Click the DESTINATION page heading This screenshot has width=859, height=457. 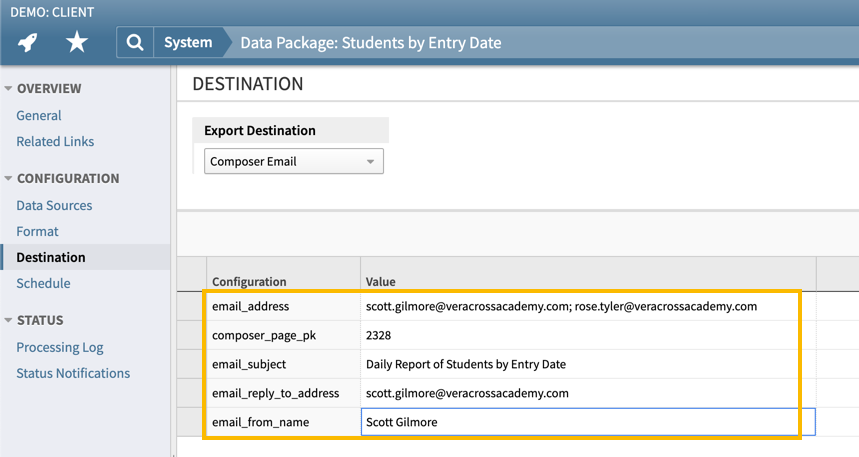tap(248, 84)
